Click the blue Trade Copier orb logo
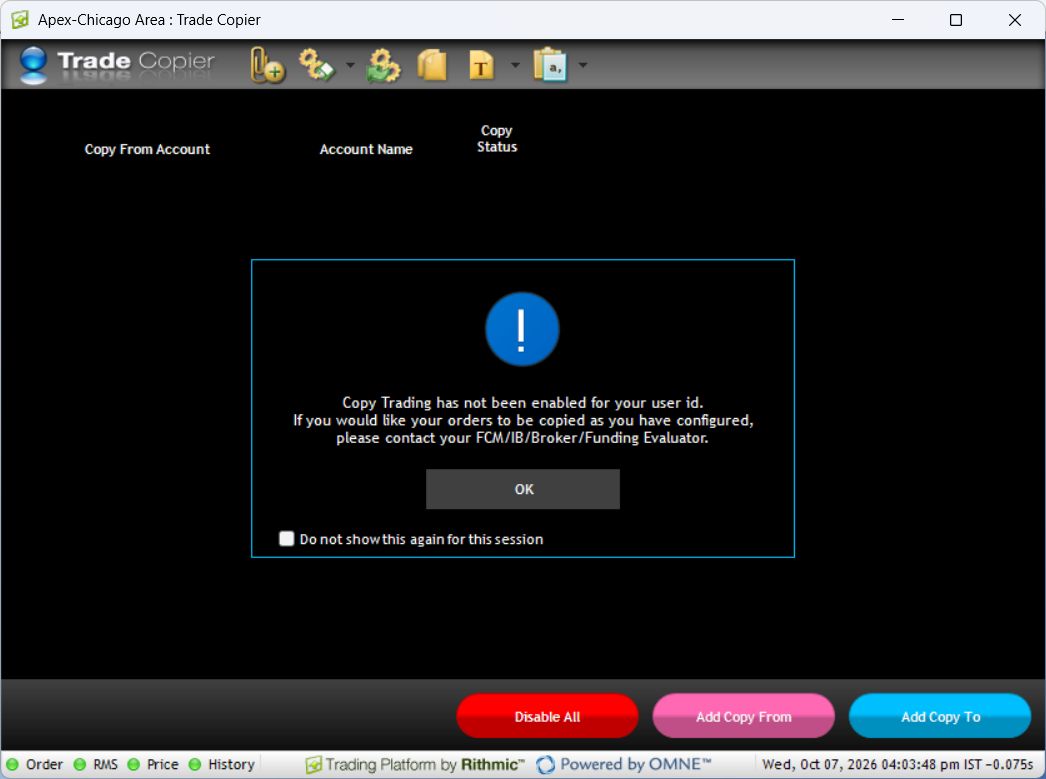The image size is (1046, 779). pyautogui.click(x=33, y=65)
